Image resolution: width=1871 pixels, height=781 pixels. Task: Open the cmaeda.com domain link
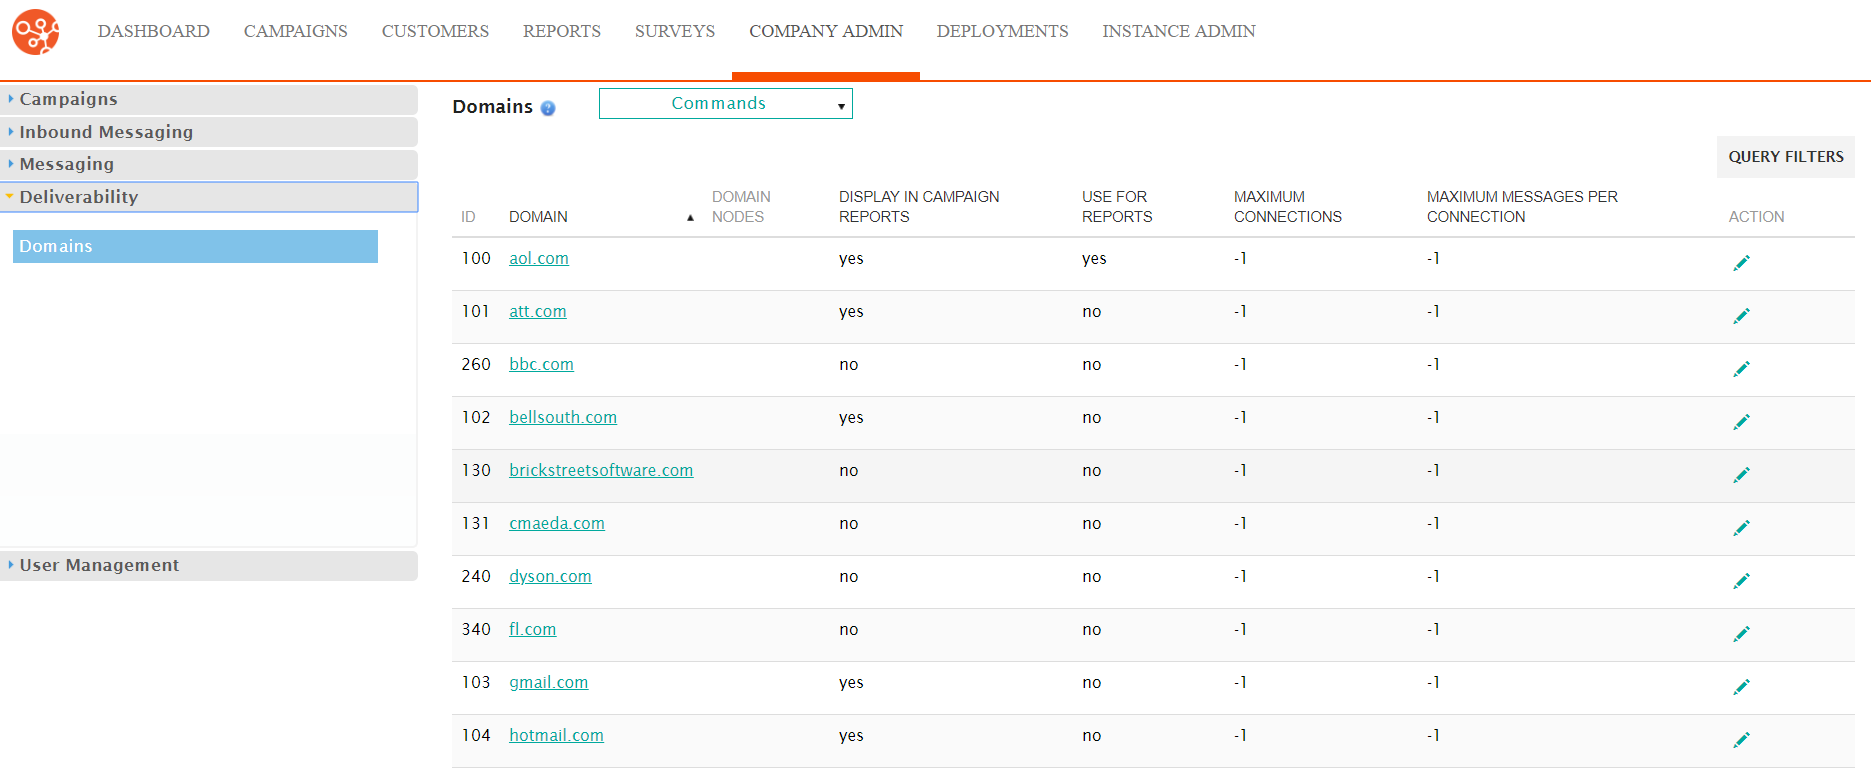[x=557, y=523]
